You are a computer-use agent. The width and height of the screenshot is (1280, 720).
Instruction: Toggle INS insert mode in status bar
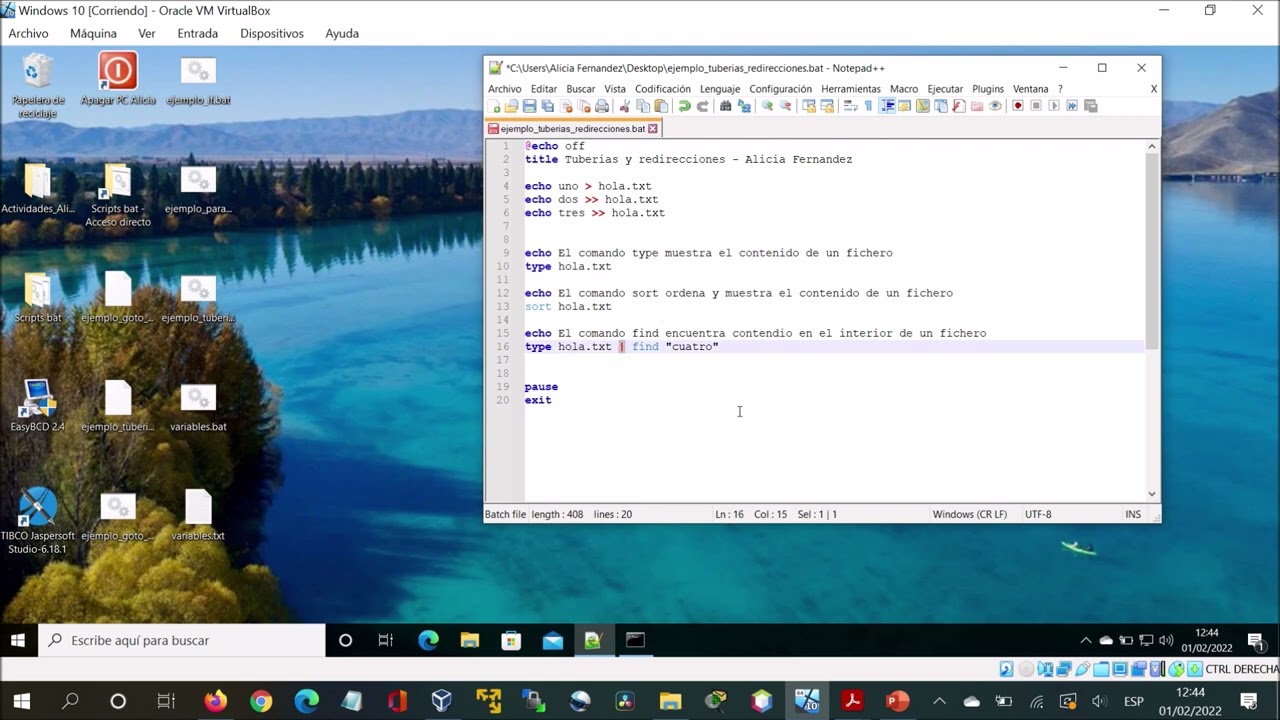(x=1133, y=514)
